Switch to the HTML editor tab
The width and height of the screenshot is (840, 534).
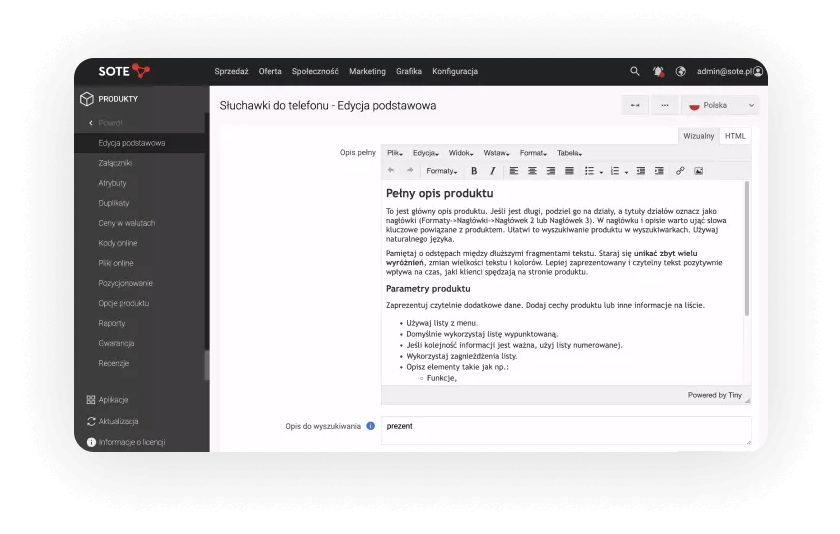(735, 136)
